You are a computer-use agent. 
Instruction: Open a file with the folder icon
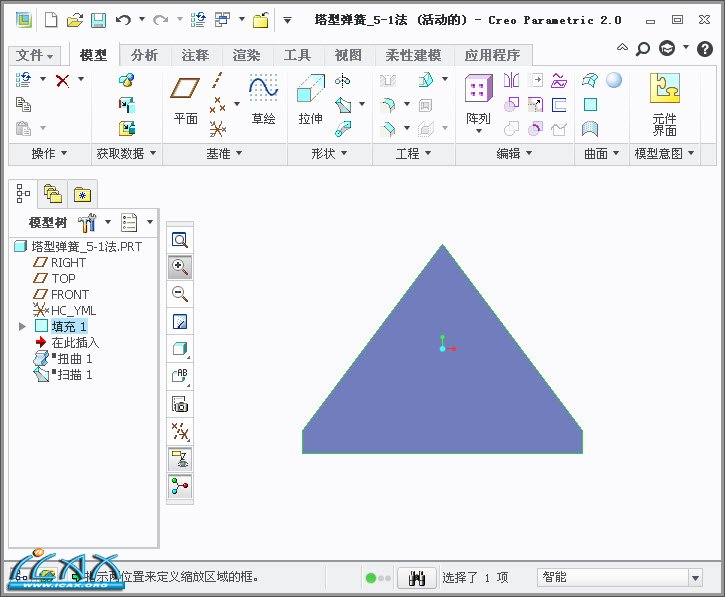(x=74, y=20)
